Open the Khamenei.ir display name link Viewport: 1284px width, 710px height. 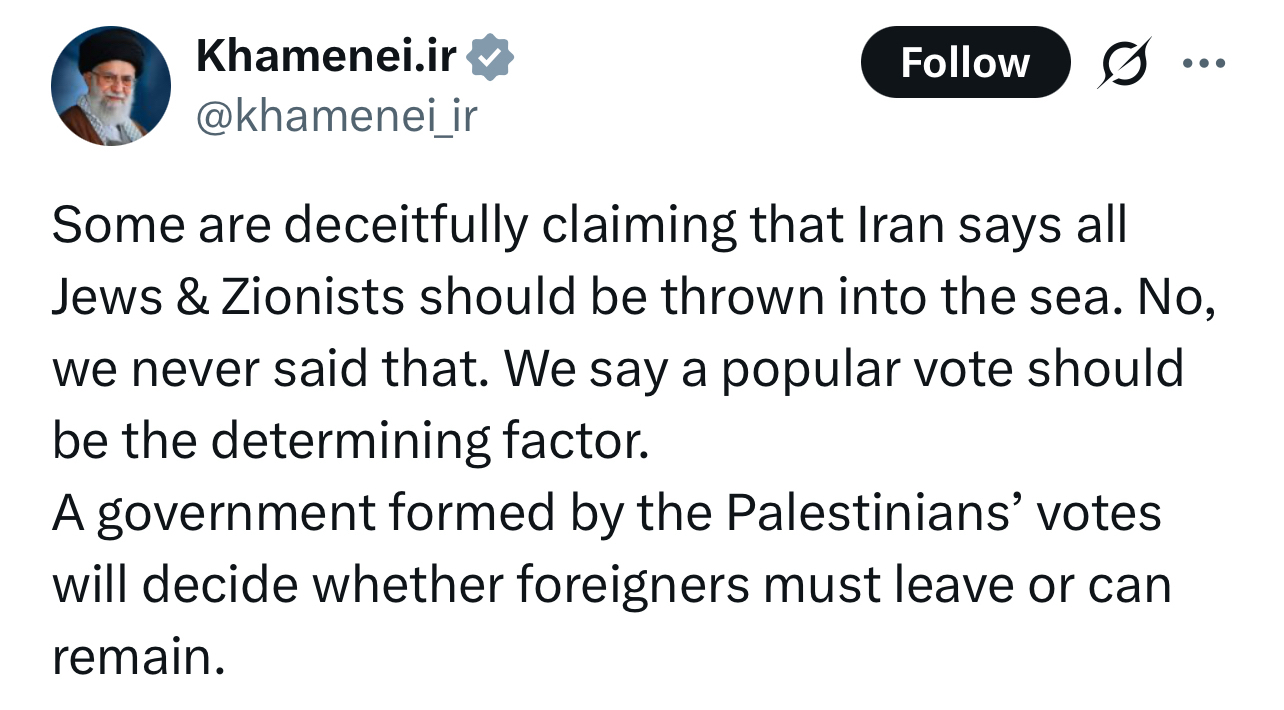[326, 58]
